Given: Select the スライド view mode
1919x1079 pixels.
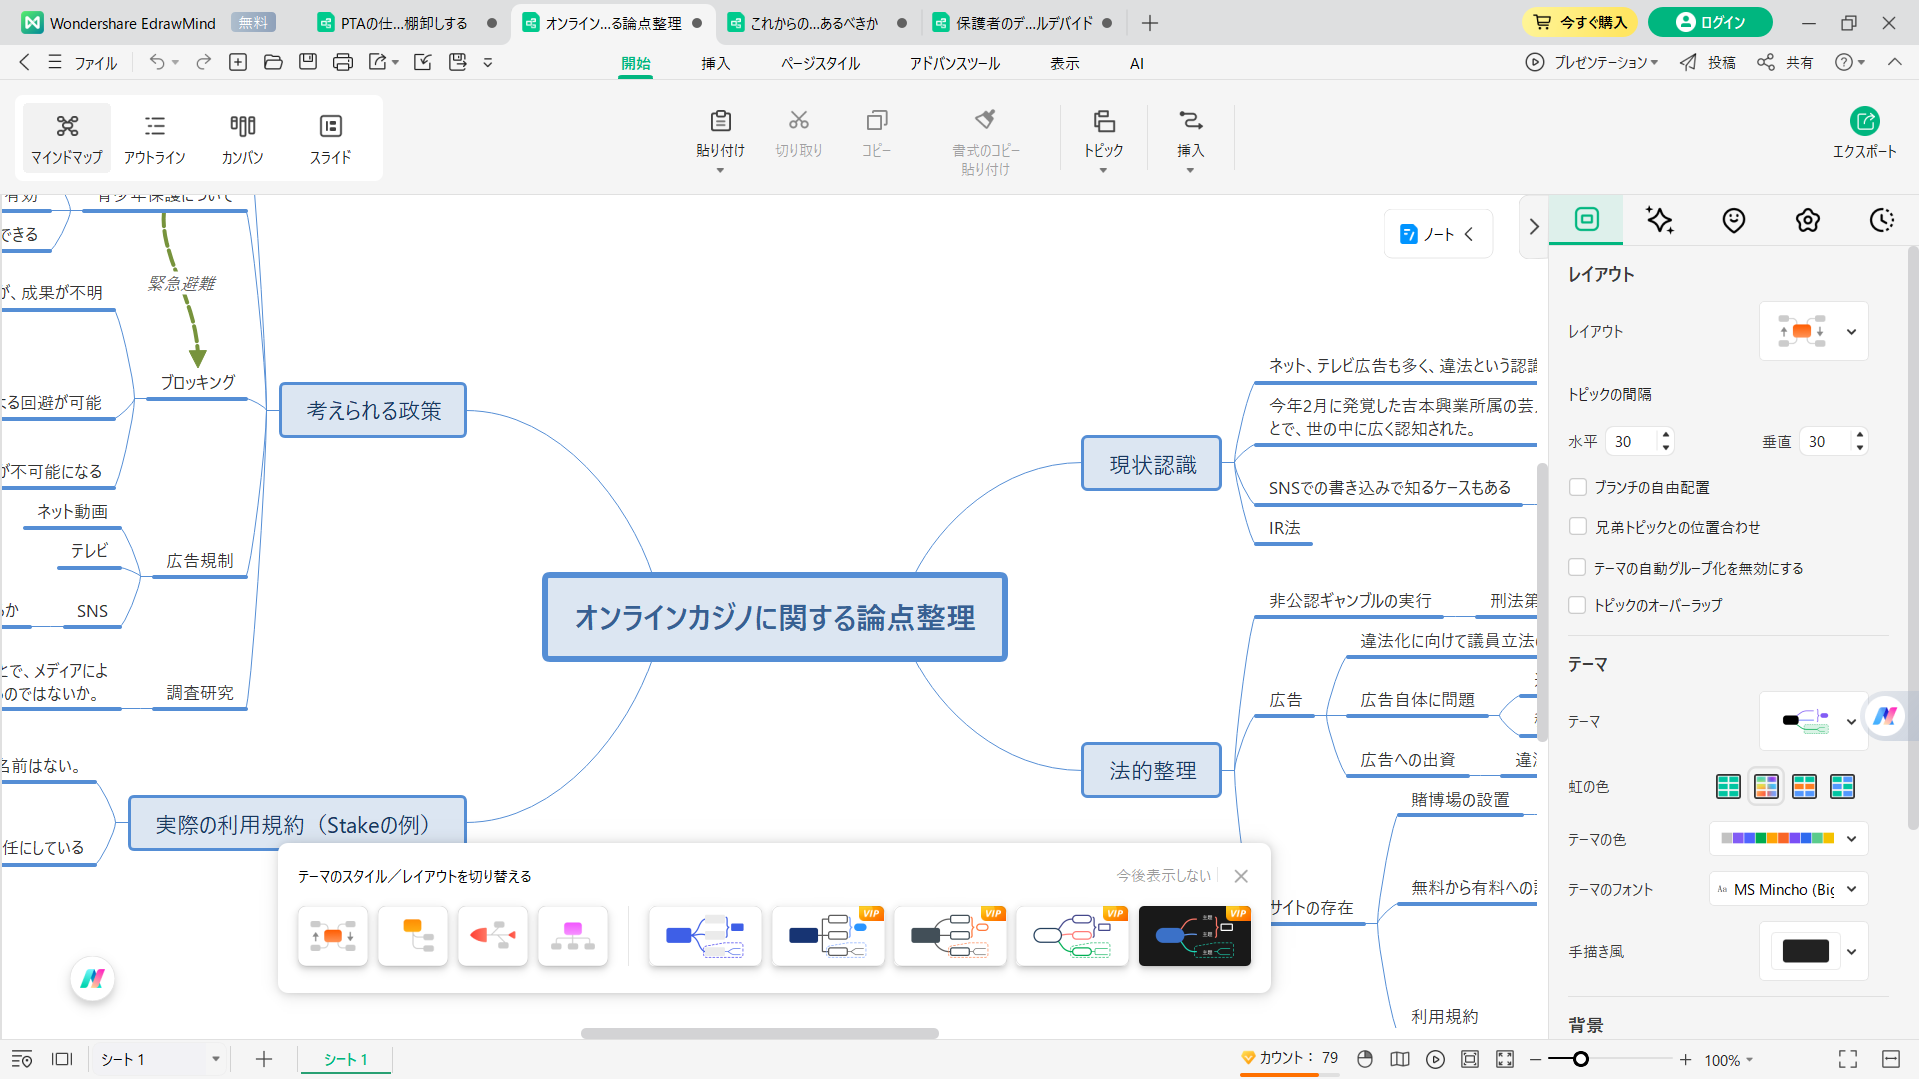Looking at the screenshot, I should tap(330, 138).
